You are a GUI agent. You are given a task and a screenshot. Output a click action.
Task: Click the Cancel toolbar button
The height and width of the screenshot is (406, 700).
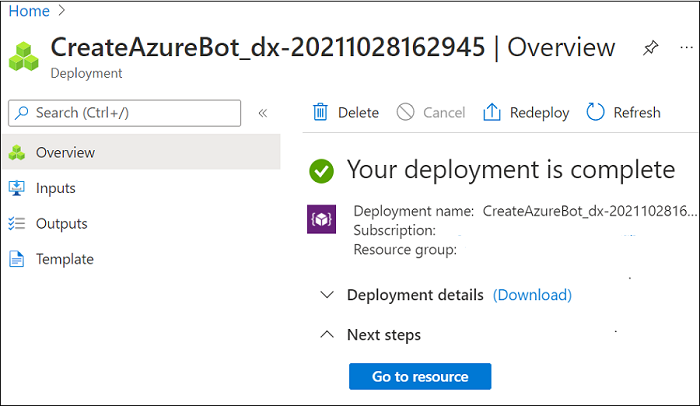pos(431,112)
